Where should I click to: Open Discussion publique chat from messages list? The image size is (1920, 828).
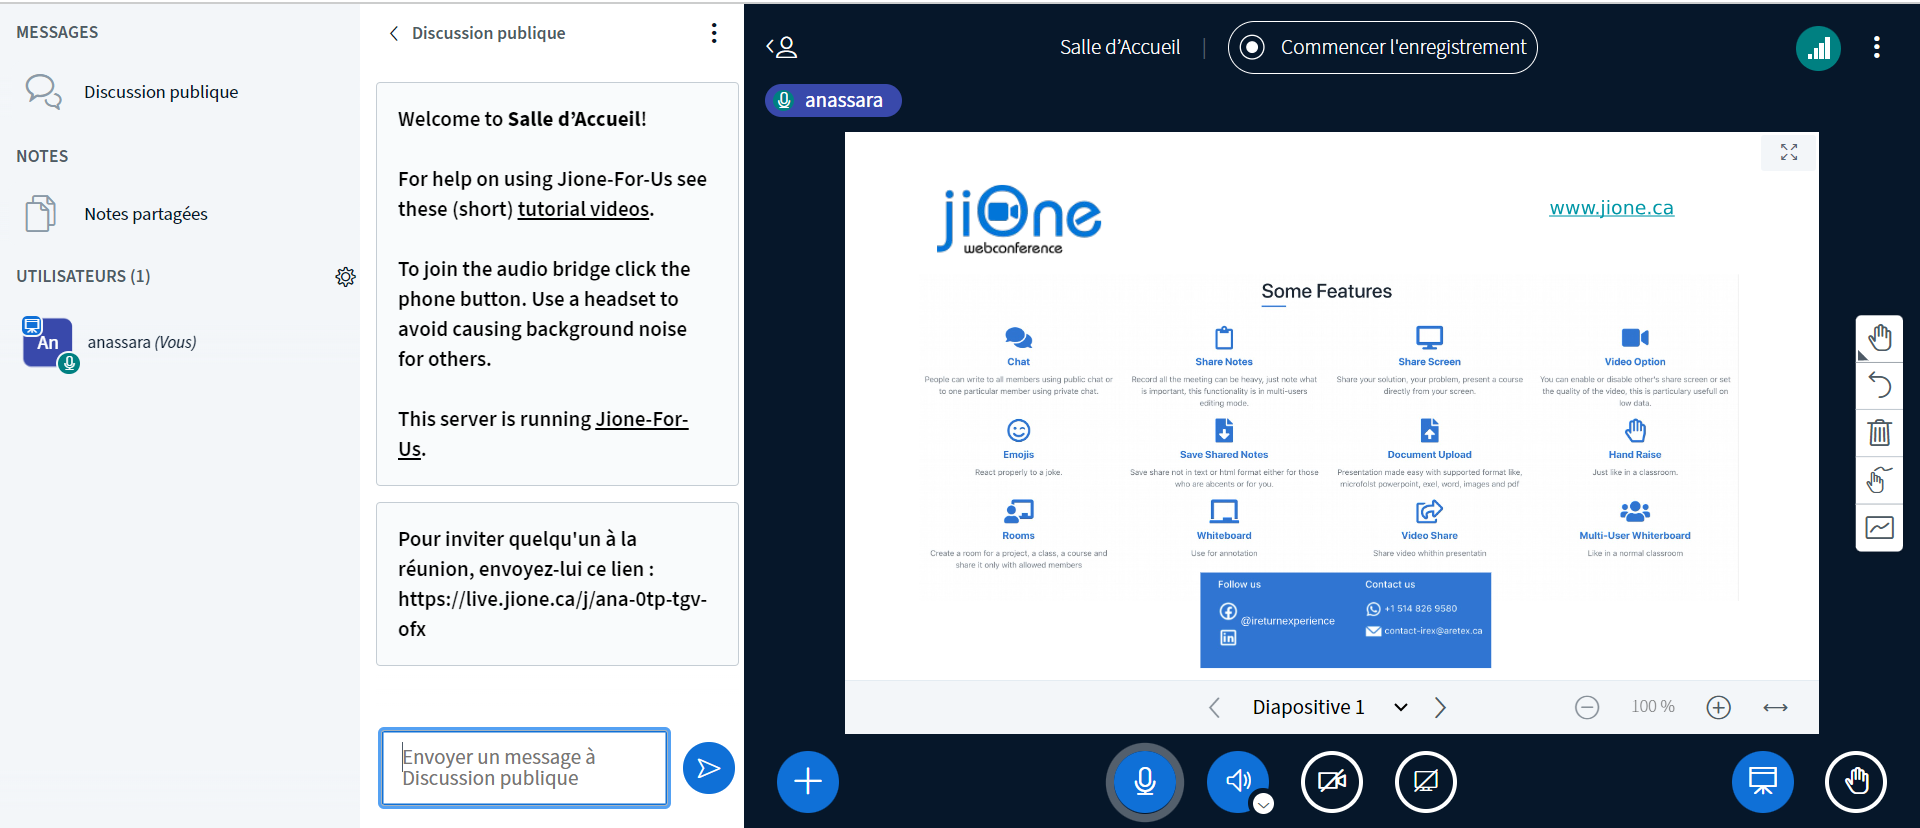click(180, 92)
